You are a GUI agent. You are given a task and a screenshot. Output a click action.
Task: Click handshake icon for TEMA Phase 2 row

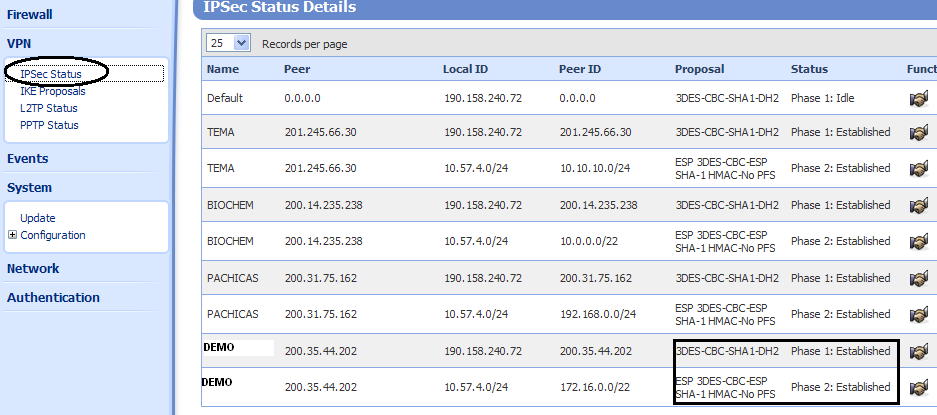click(x=918, y=168)
